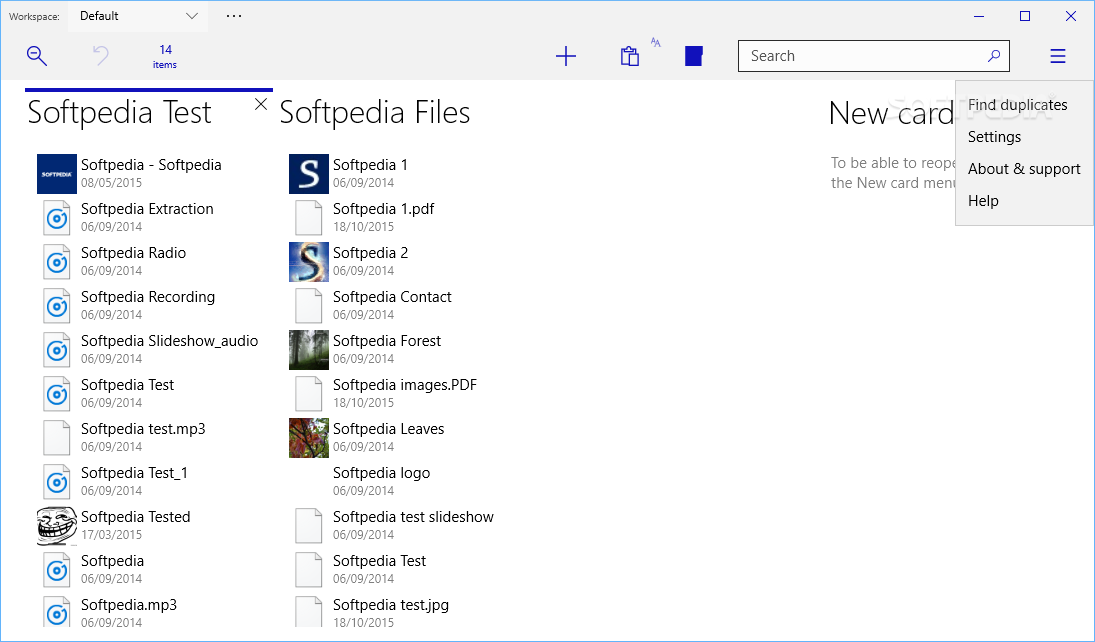Click the Softpedia Leaves photo thumbnail
The image size is (1095, 642).
pyautogui.click(x=309, y=438)
